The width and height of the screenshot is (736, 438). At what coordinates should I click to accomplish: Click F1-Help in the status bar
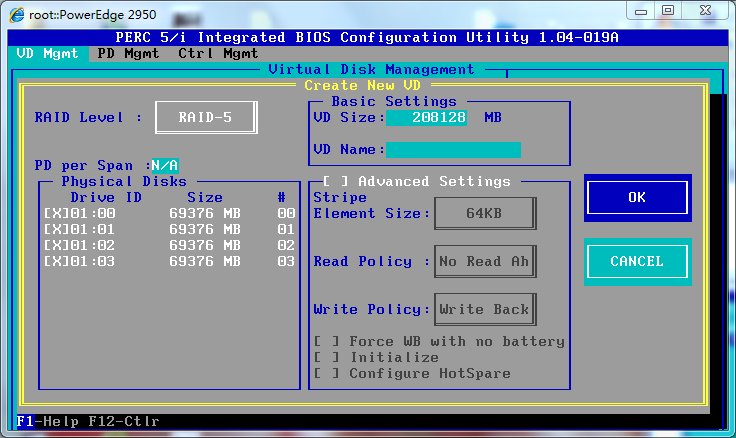click(x=47, y=421)
